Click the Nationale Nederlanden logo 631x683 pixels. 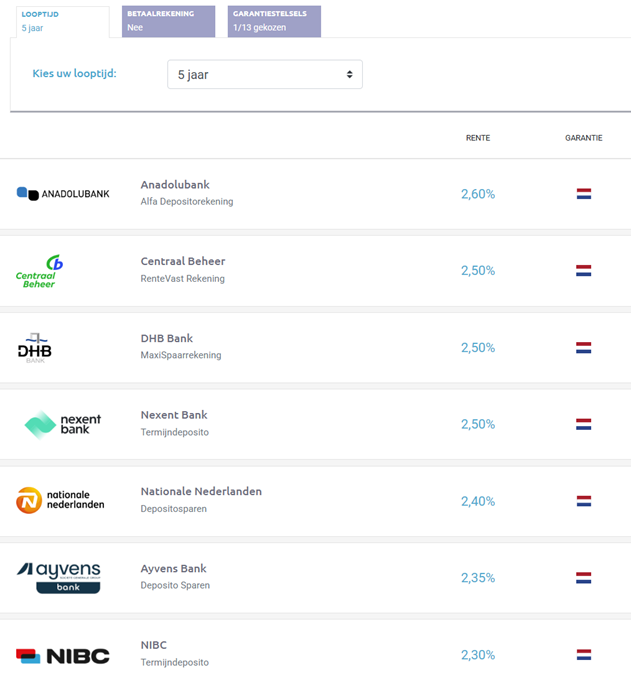coord(61,500)
